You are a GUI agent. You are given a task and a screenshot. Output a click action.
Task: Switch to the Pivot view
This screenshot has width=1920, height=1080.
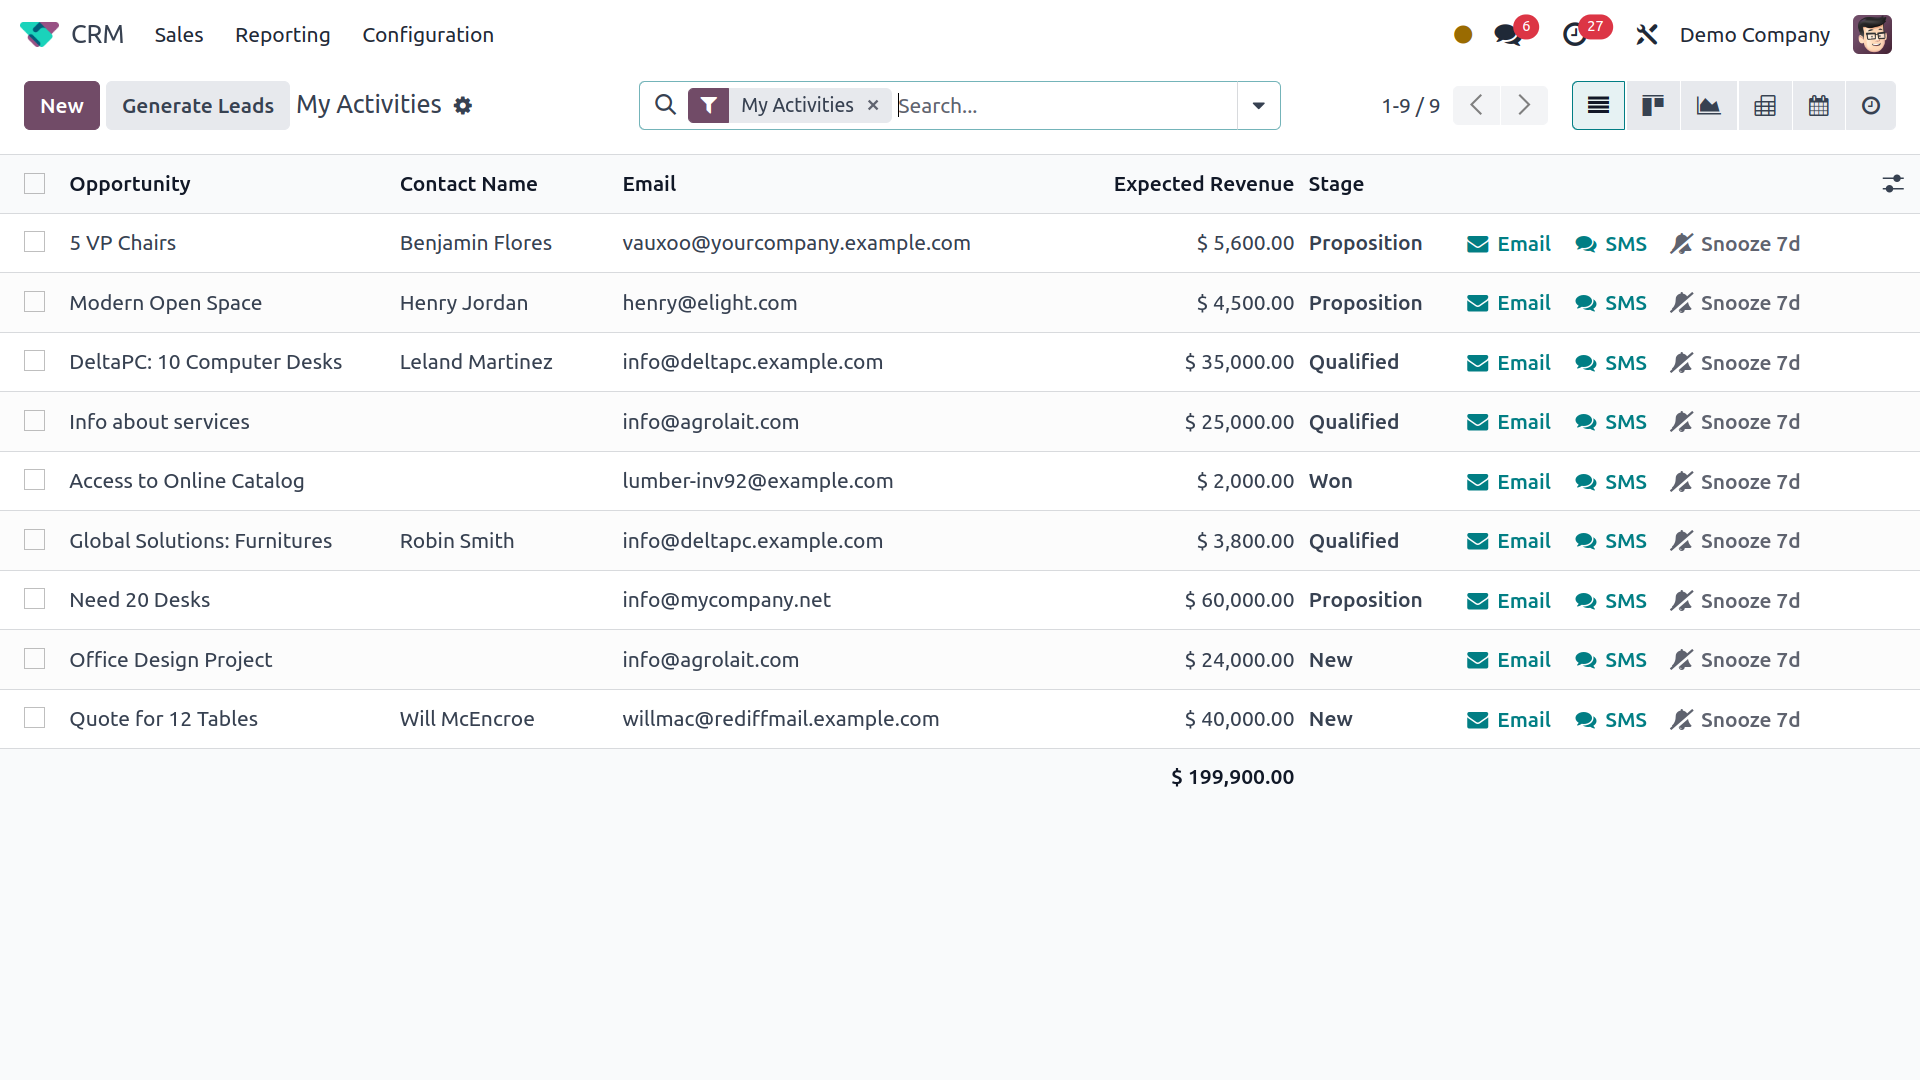[x=1765, y=105]
